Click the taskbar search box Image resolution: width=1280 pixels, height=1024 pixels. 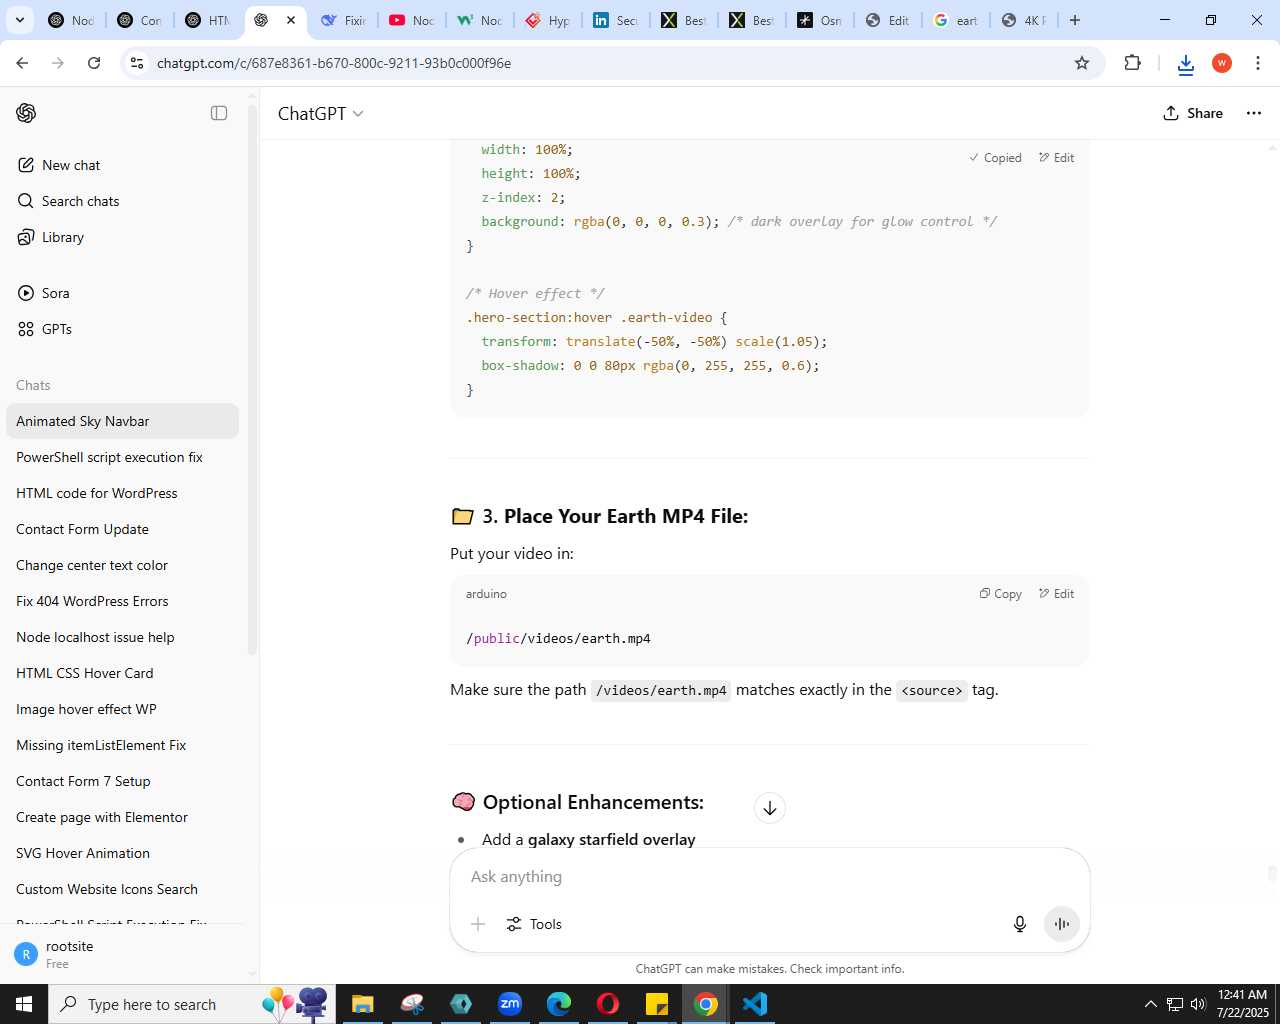pos(190,1004)
